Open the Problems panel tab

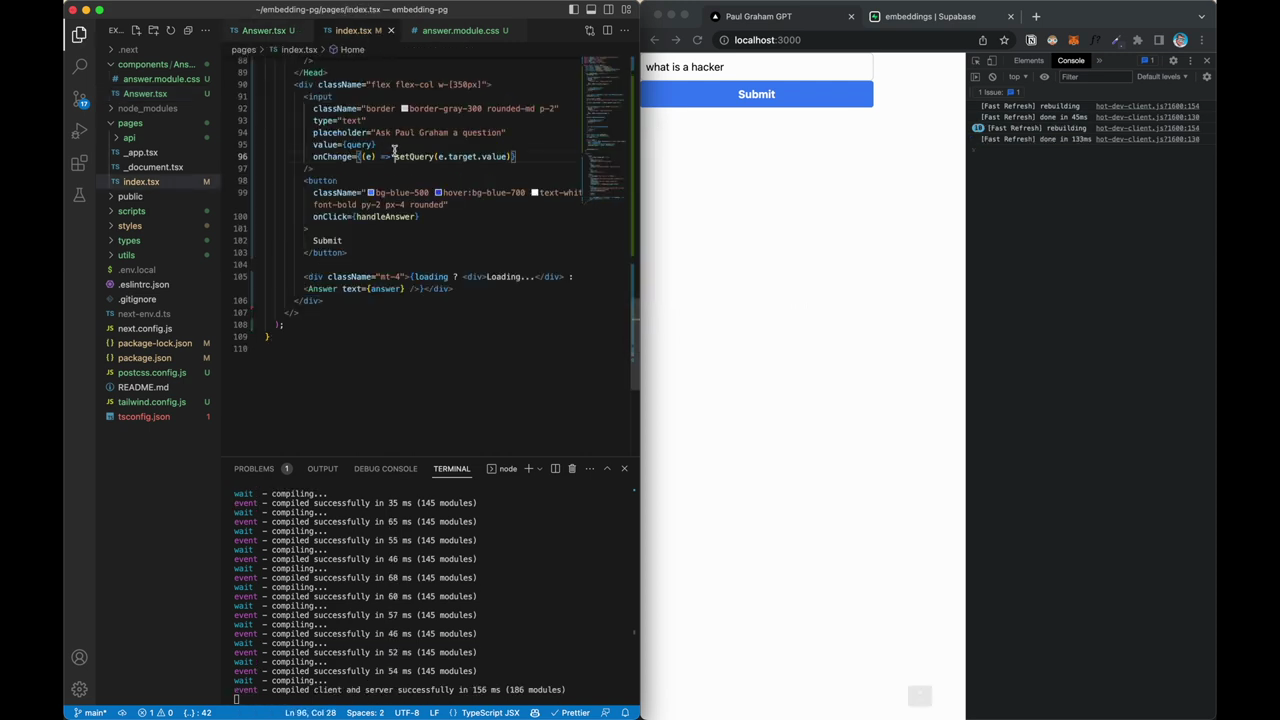pyautogui.click(x=262, y=468)
